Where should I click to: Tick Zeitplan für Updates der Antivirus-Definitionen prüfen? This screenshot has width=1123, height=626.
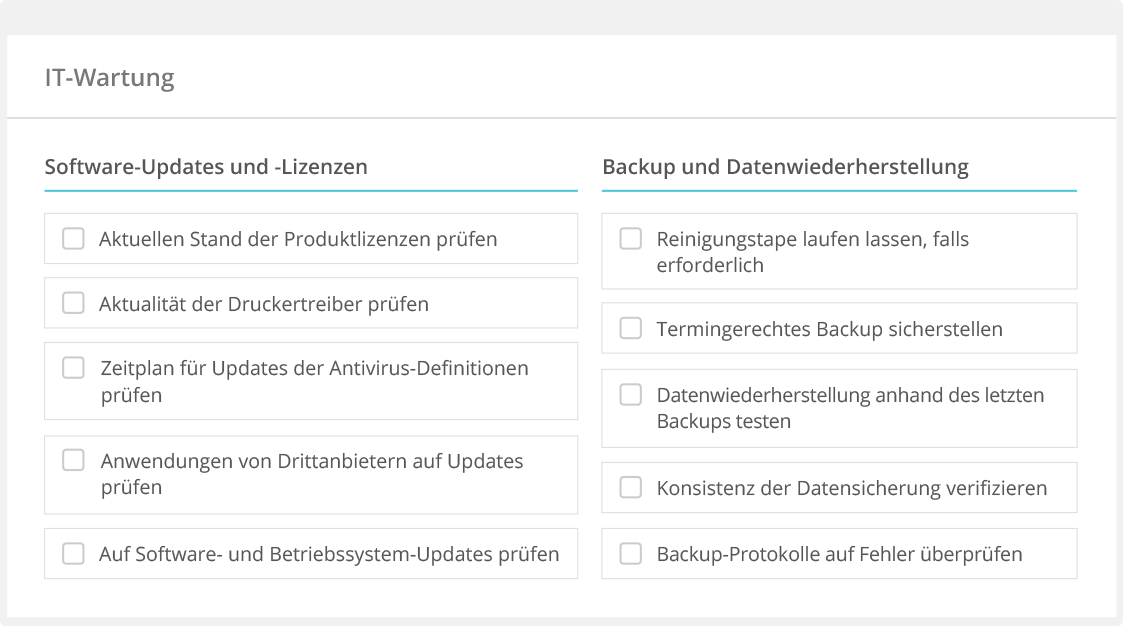click(72, 368)
